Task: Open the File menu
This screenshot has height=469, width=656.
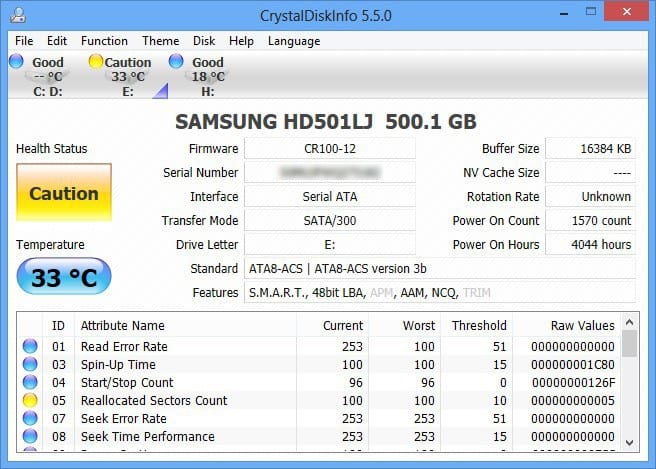Action: [x=24, y=41]
